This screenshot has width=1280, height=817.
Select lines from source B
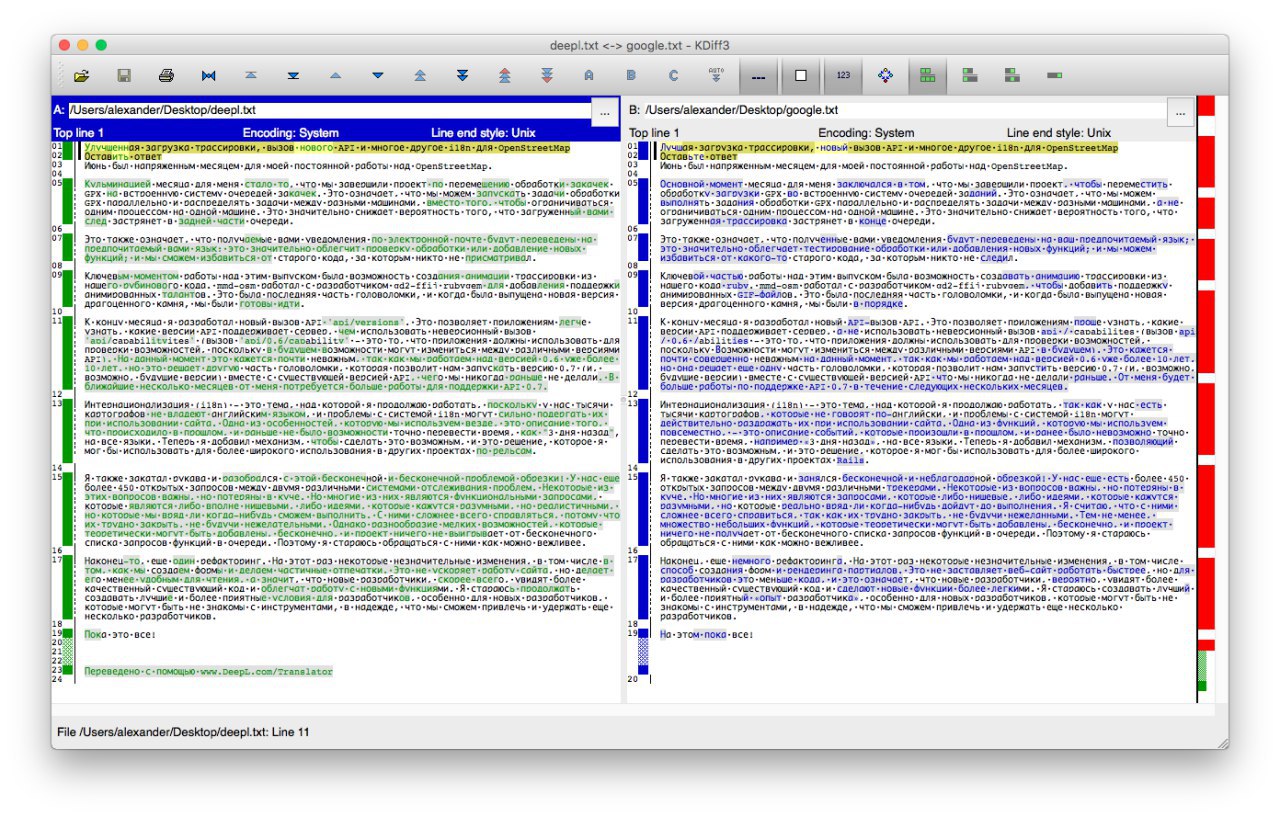[x=631, y=75]
